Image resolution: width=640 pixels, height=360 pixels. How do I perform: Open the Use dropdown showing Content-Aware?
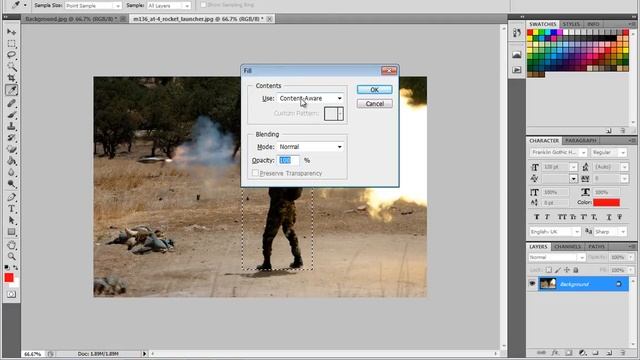[310, 98]
